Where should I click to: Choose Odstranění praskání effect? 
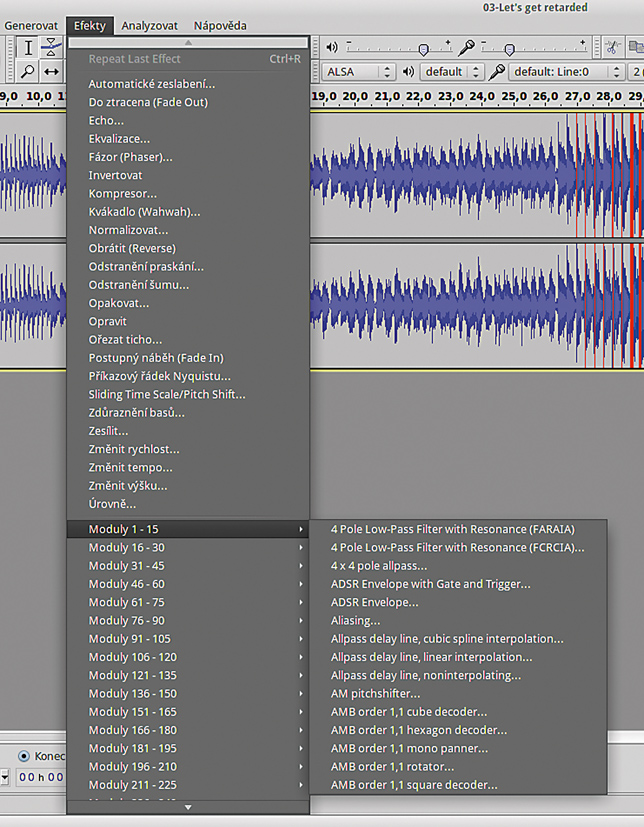pos(188,266)
